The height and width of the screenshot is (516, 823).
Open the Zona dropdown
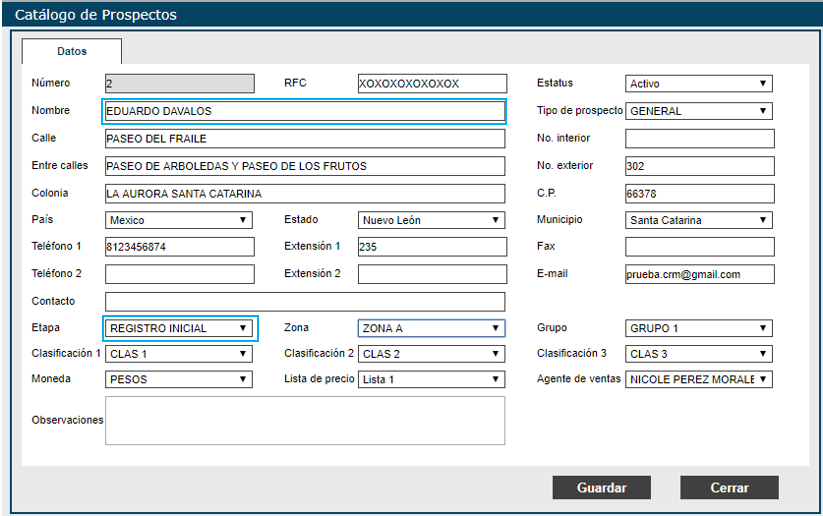(431, 328)
